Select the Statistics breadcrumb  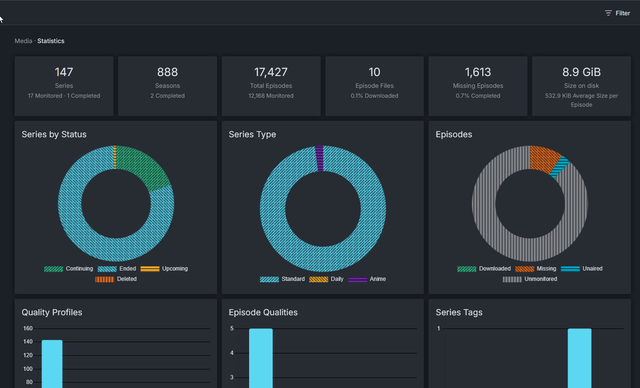[51, 41]
